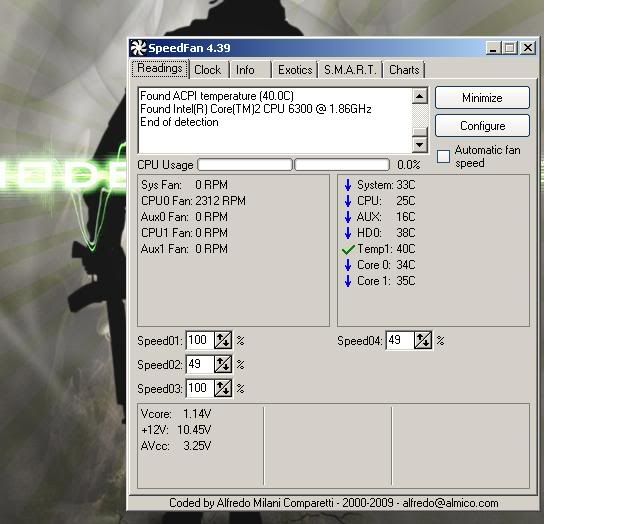Adjust Speed03 using its spinner arrows
The height and width of the screenshot is (524, 640).
click(x=223, y=388)
